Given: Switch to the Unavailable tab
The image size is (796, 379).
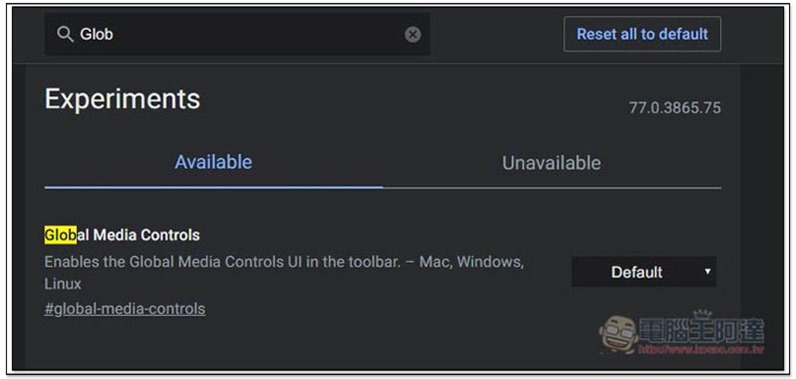Looking at the screenshot, I should (551, 163).
